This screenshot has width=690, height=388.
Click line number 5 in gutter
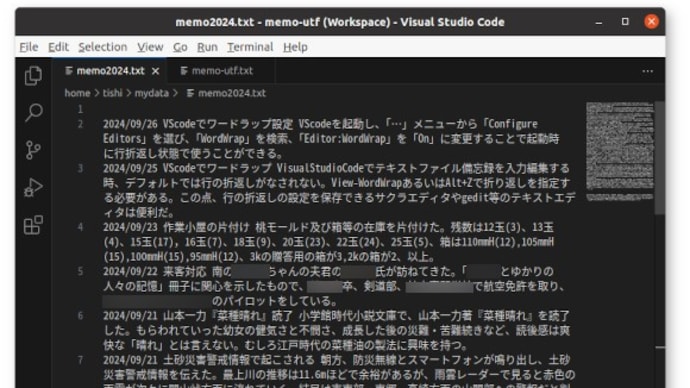pos(80,271)
